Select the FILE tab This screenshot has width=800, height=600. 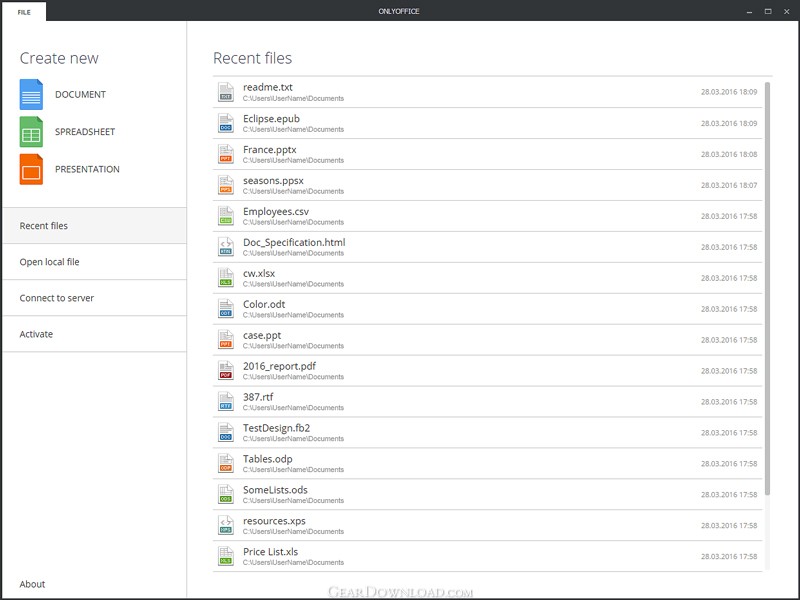(24, 12)
